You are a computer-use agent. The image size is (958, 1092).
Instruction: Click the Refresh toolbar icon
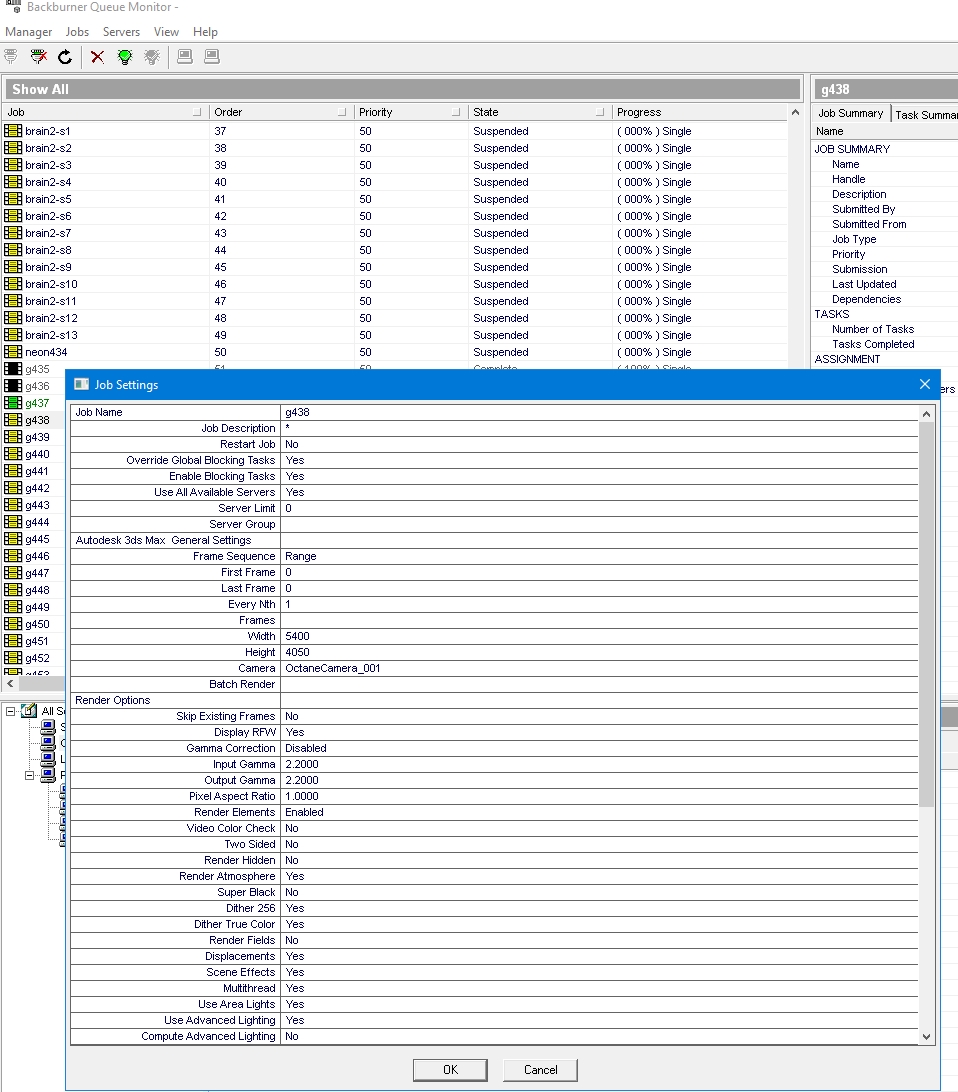pyautogui.click(x=65, y=57)
